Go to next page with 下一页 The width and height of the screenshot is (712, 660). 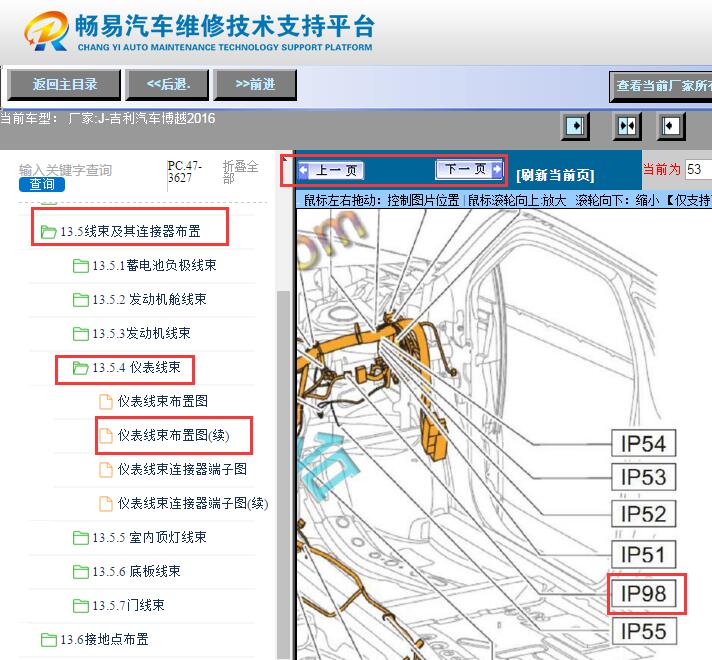pos(470,169)
